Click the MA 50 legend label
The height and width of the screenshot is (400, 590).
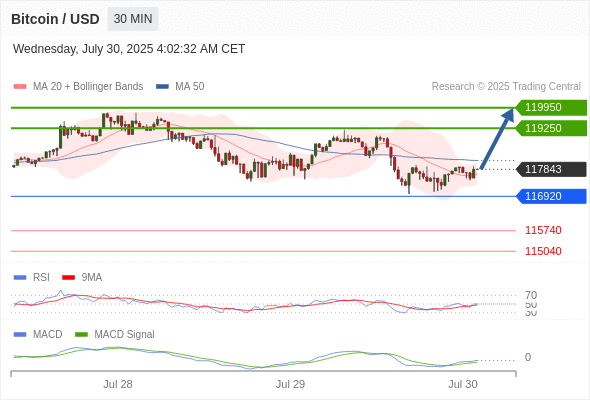pos(190,87)
